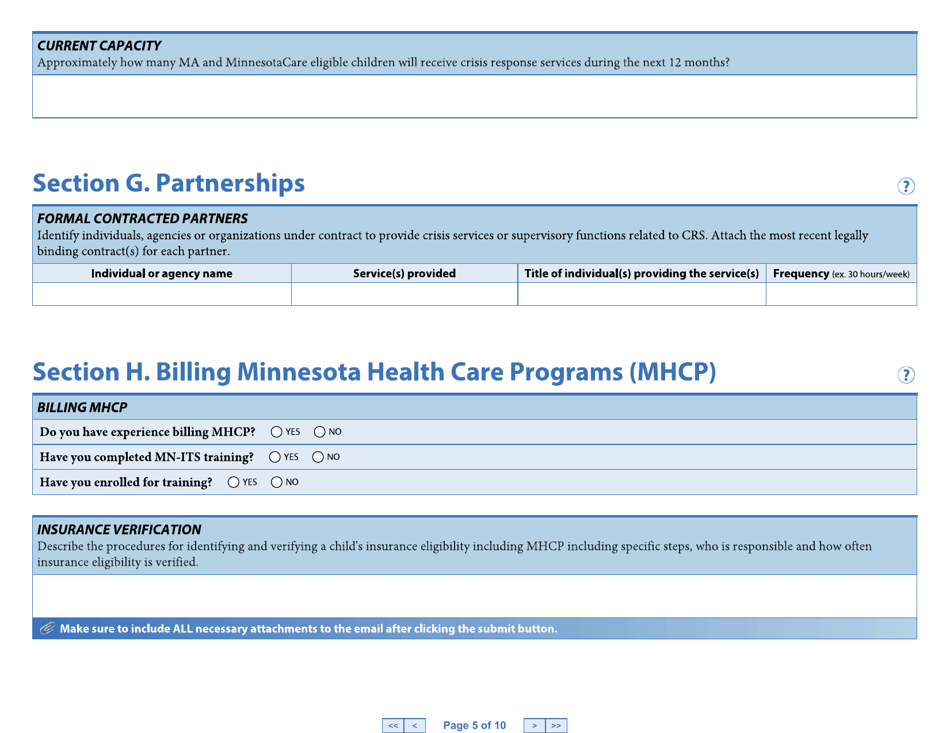The height and width of the screenshot is (733, 950).
Task: Click the Individual or agency name cell
Action: pyautogui.click(x=160, y=294)
